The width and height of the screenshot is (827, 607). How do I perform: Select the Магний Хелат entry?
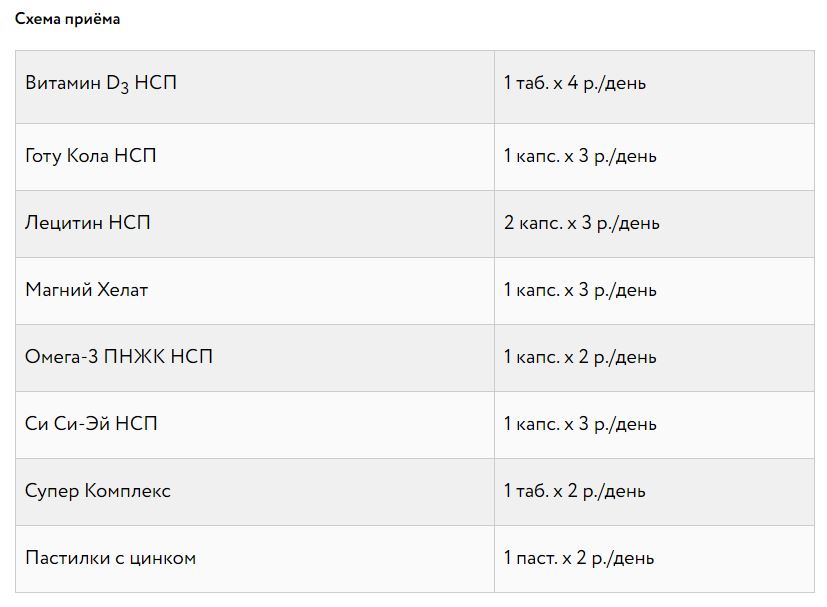tap(86, 290)
